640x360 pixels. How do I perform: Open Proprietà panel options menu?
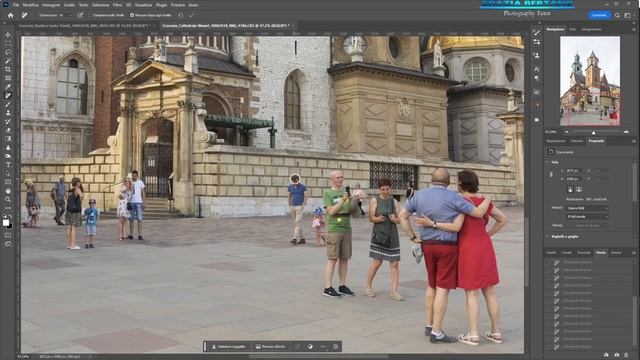pos(633,141)
